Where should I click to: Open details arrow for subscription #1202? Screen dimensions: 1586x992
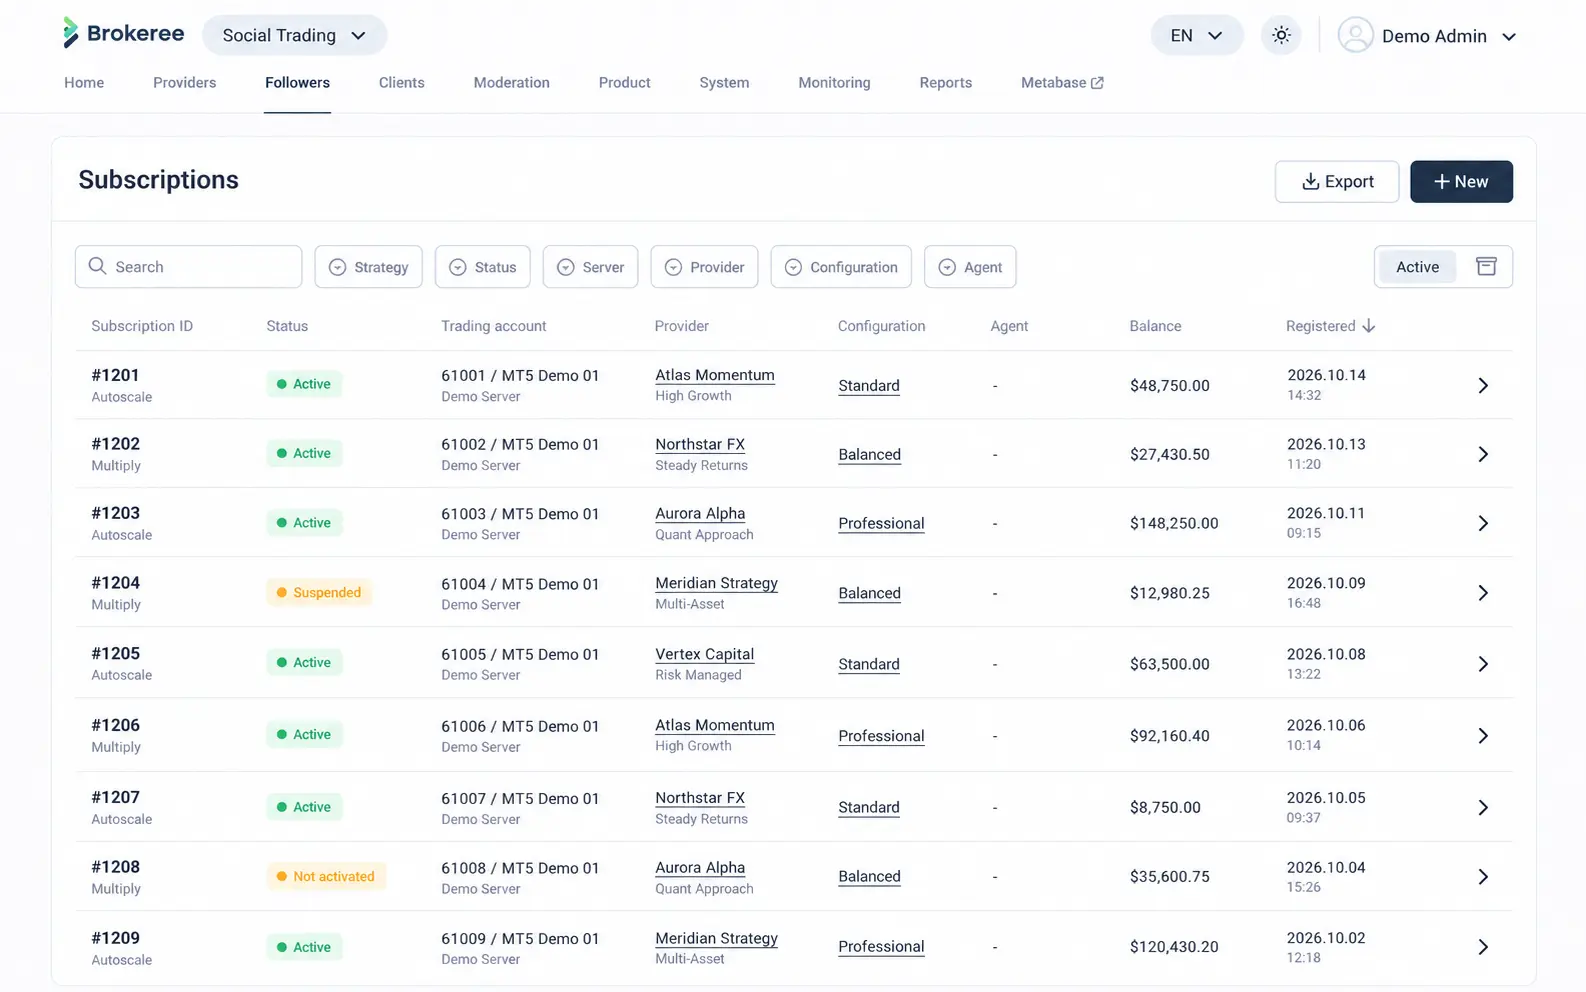pos(1483,454)
